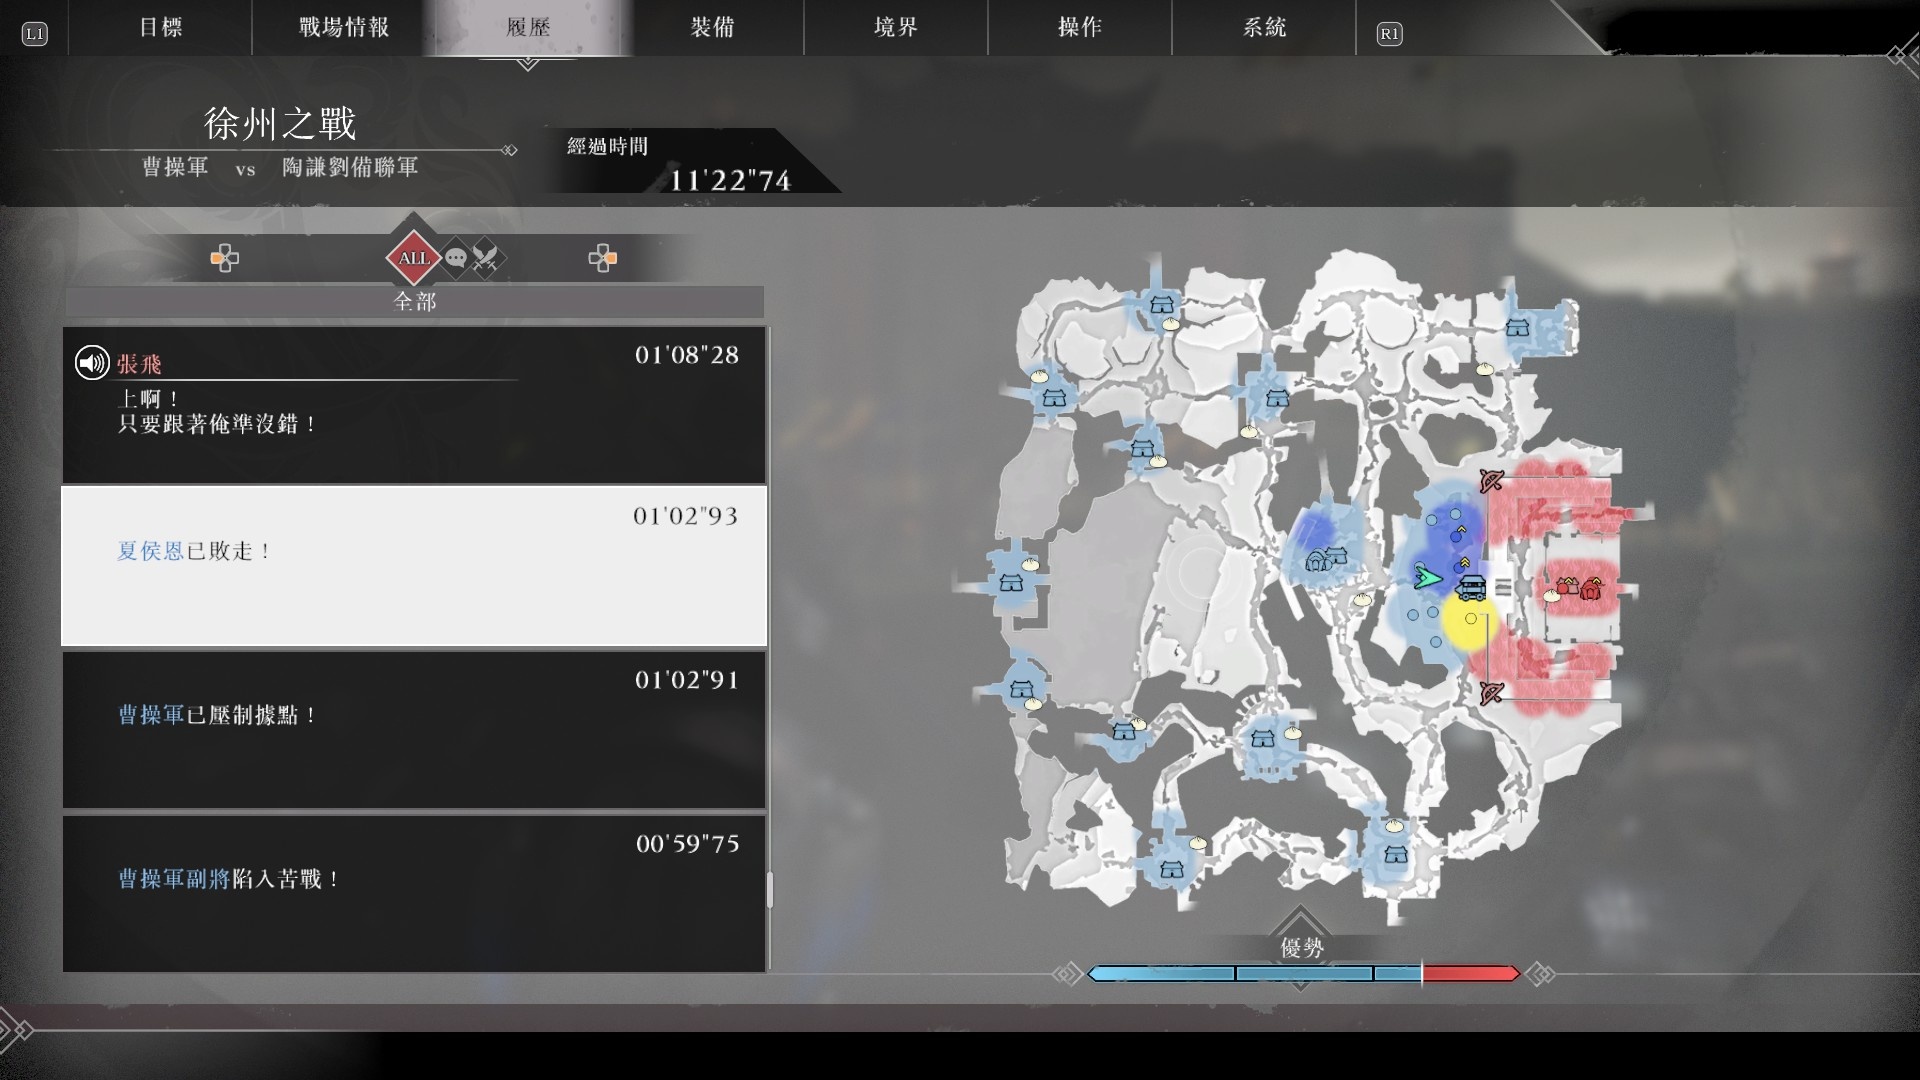Select the westmost middle blue base icon
This screenshot has height=1080, width=1920.
click(x=1011, y=582)
